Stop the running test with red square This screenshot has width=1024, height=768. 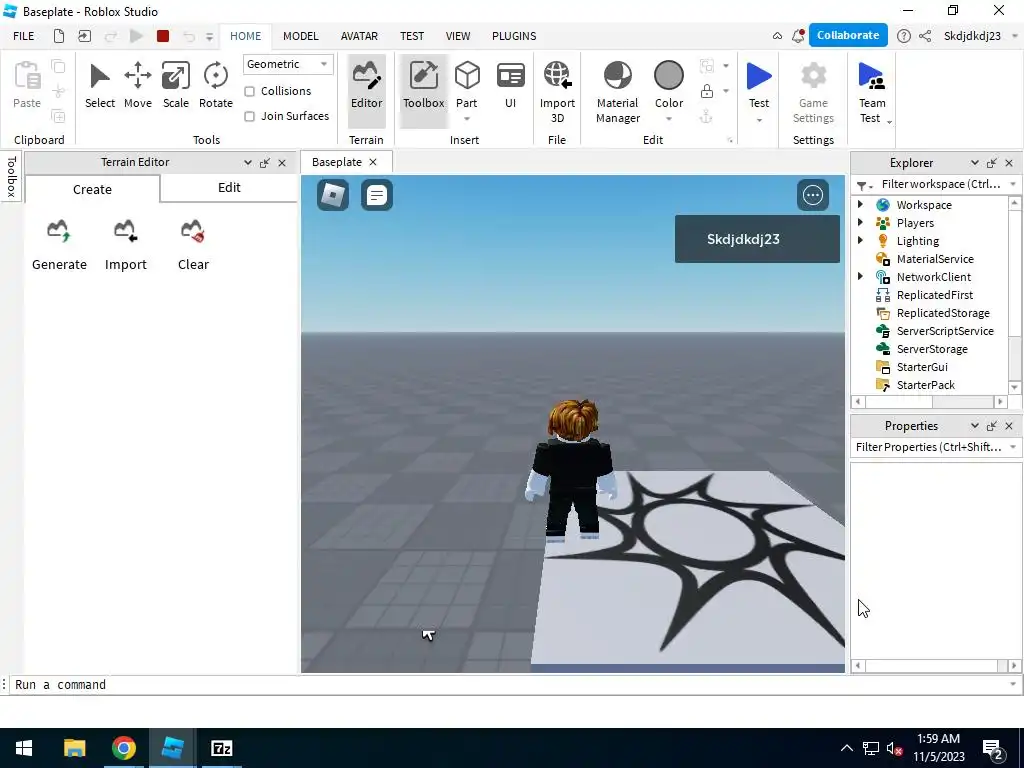tap(163, 36)
